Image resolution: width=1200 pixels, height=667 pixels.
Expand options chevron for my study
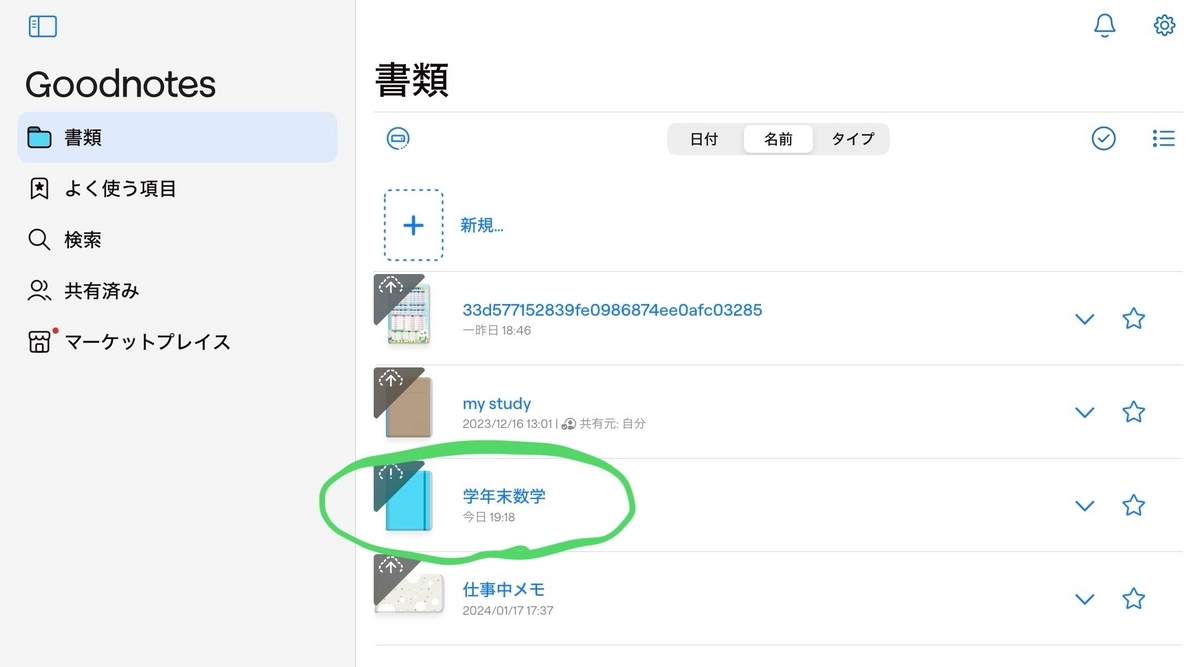1084,413
